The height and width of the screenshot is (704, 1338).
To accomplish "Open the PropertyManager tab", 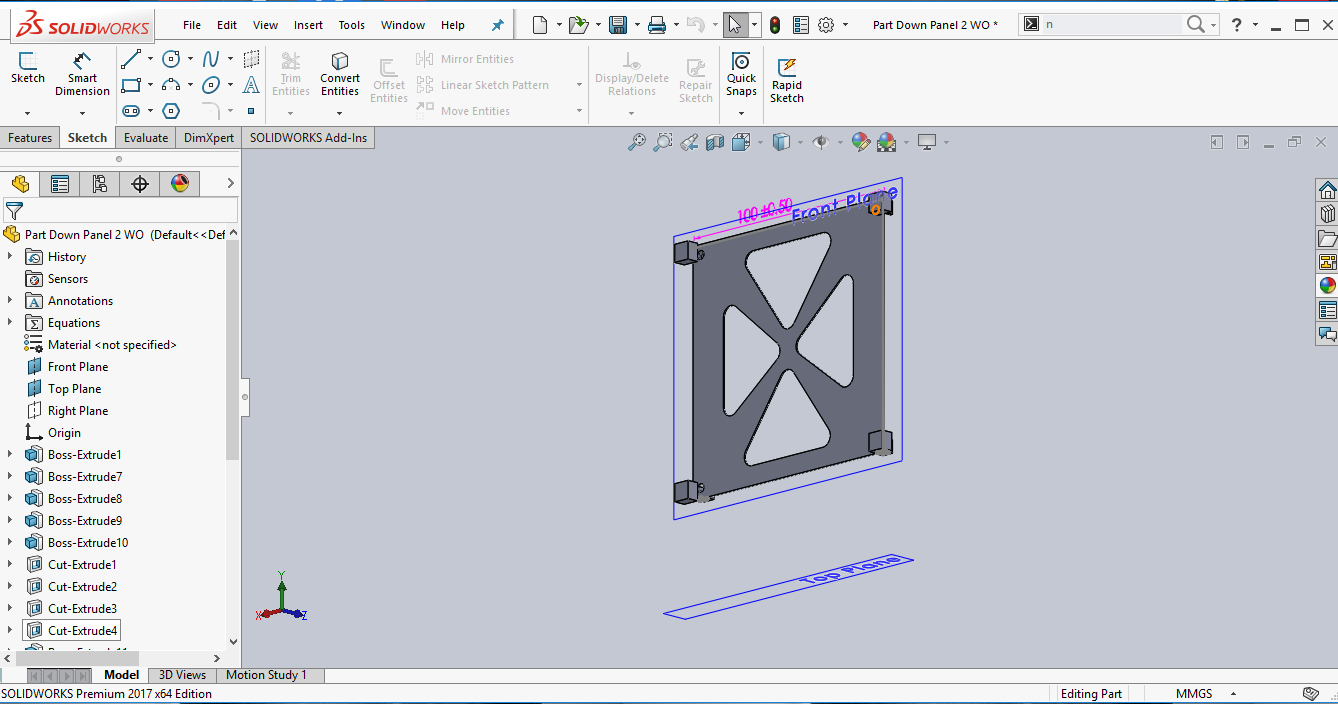I will coord(60,183).
